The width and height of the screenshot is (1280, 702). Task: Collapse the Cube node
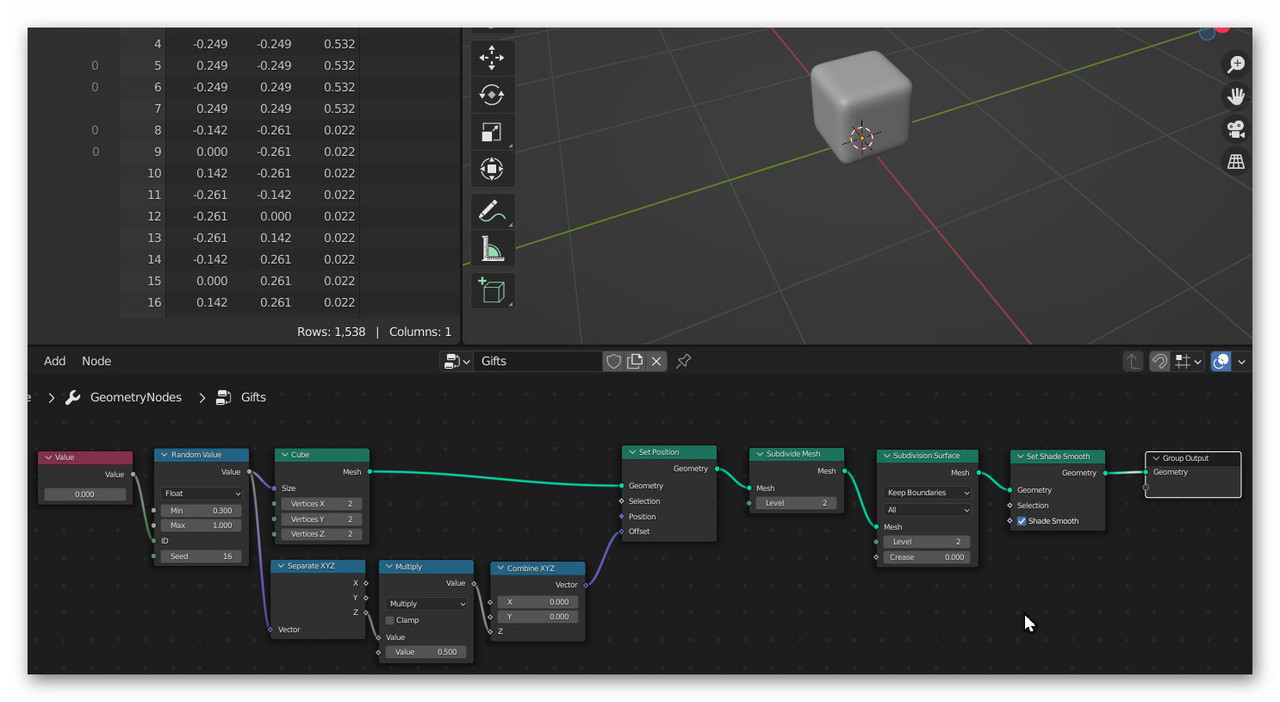[284, 455]
